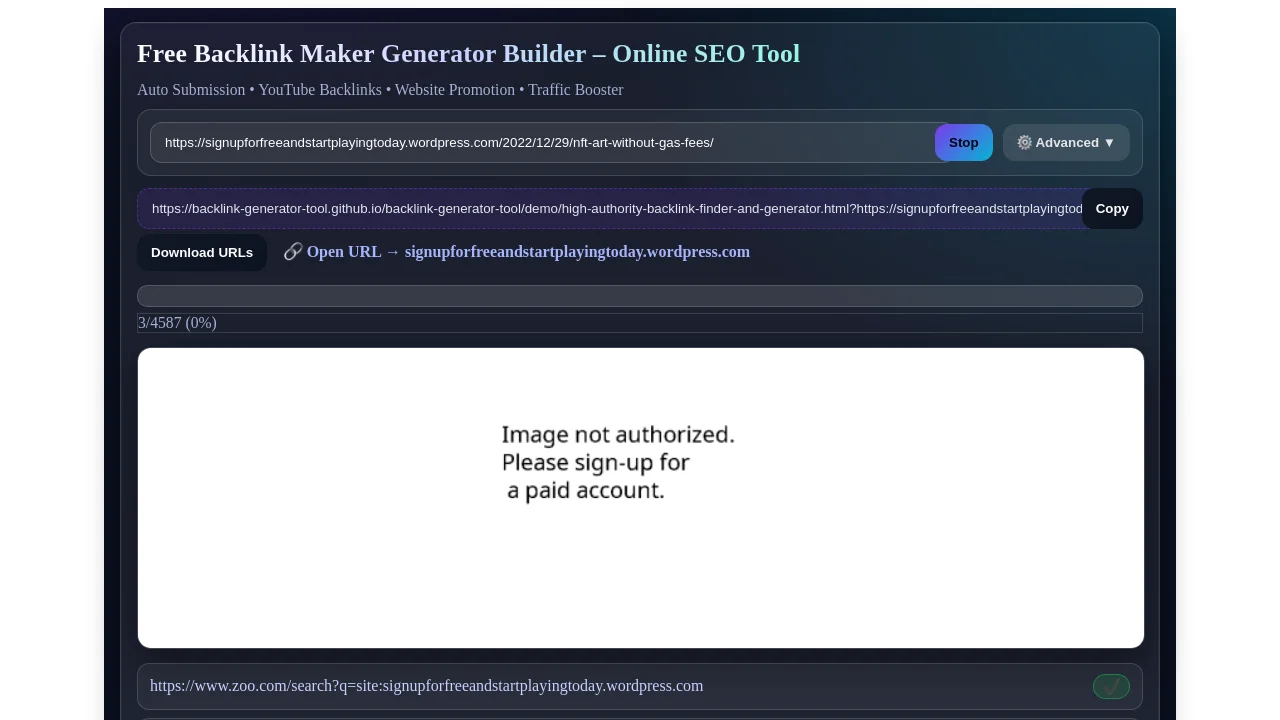Click the green checkmark on zoo.com row
This screenshot has width=1280, height=720.
1111,686
